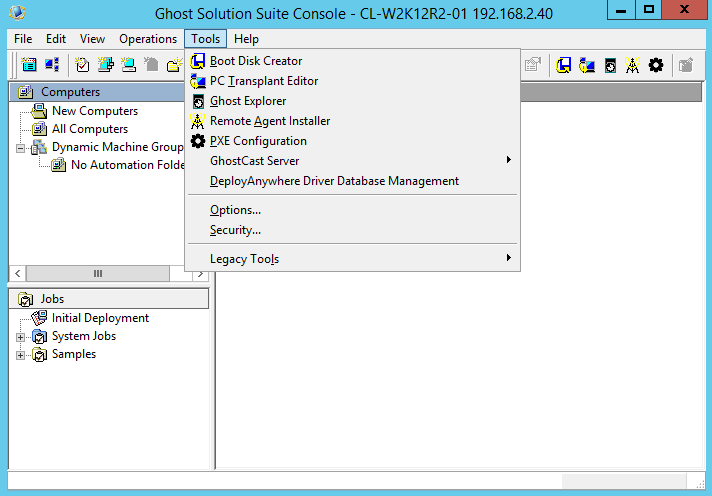Click the Boot Disk Creator toolbar icon
712x496 pixels.
pos(564,65)
